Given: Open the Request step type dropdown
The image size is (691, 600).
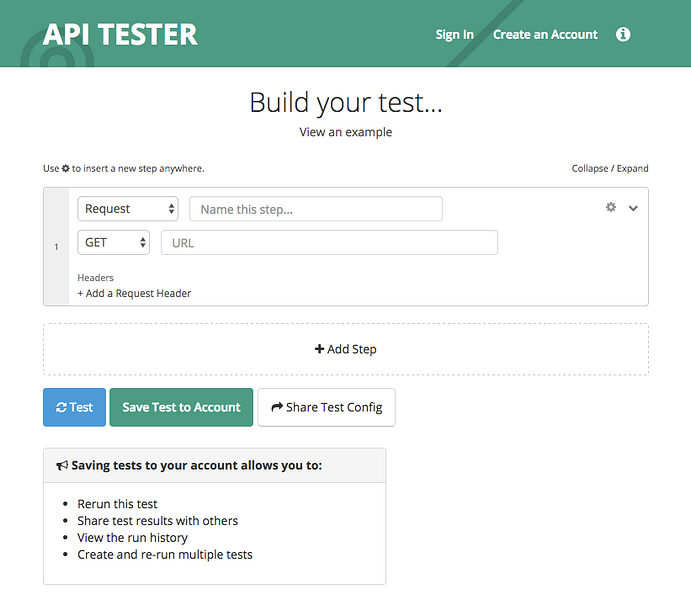Looking at the screenshot, I should pyautogui.click(x=128, y=209).
